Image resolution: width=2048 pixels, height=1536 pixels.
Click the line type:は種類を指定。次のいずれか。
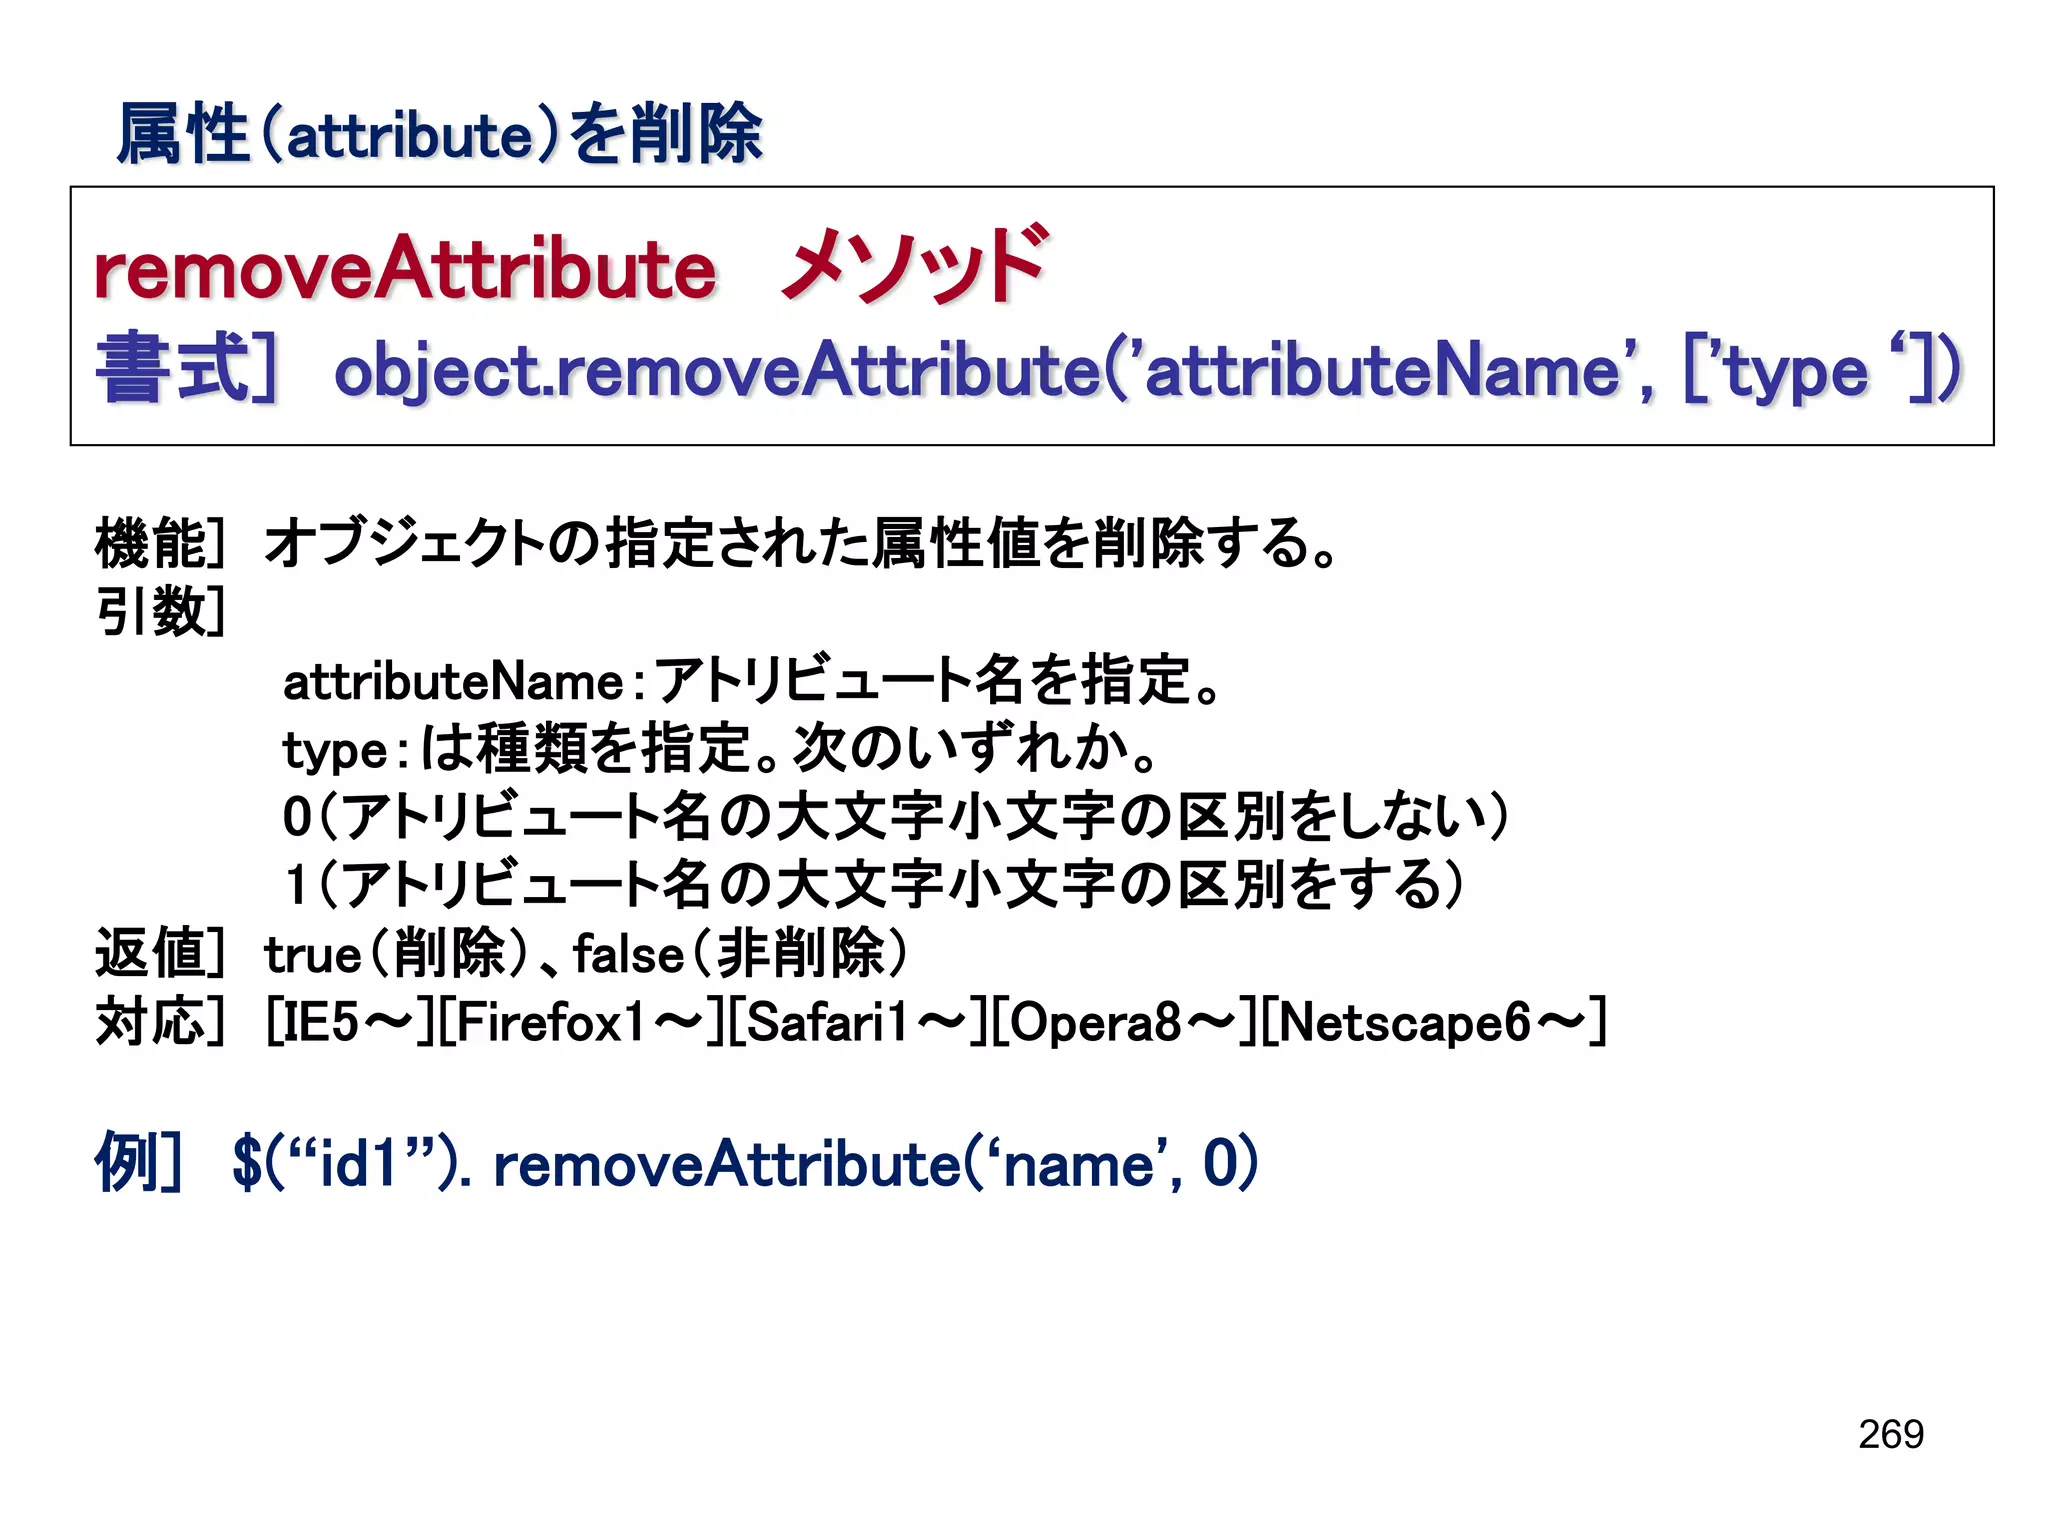[x=720, y=748]
